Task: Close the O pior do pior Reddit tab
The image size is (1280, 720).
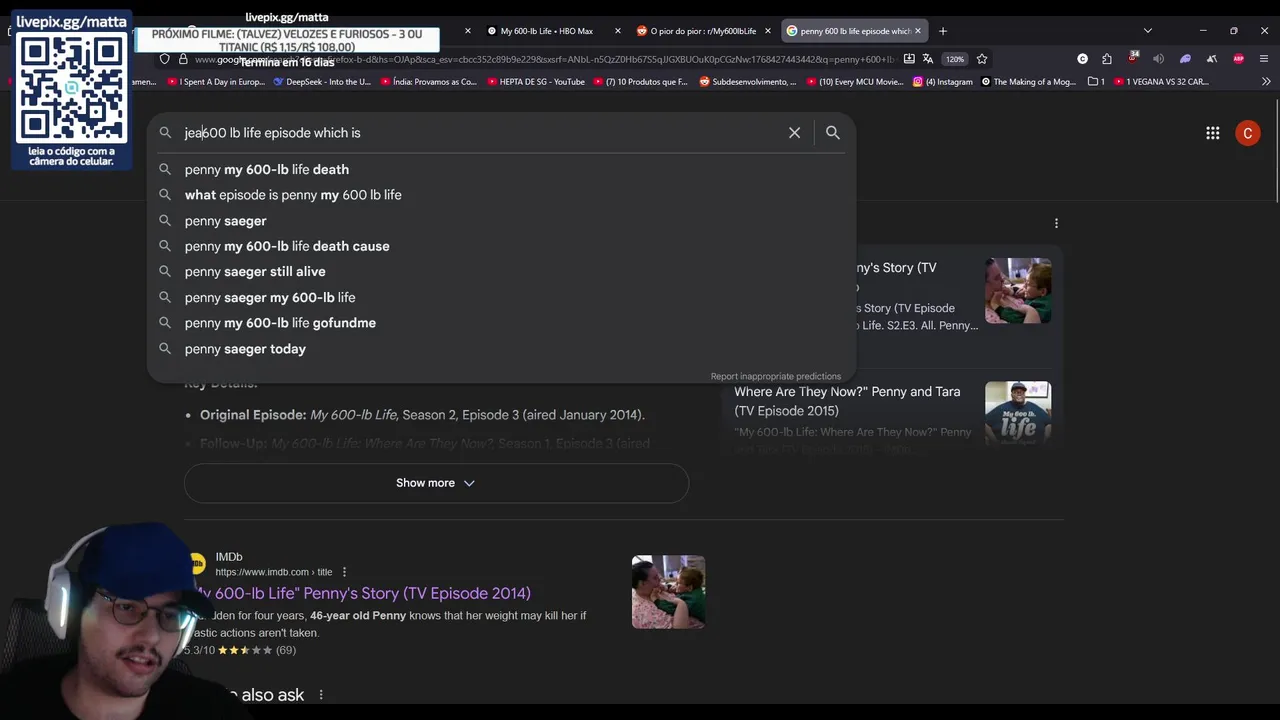Action: click(x=768, y=31)
